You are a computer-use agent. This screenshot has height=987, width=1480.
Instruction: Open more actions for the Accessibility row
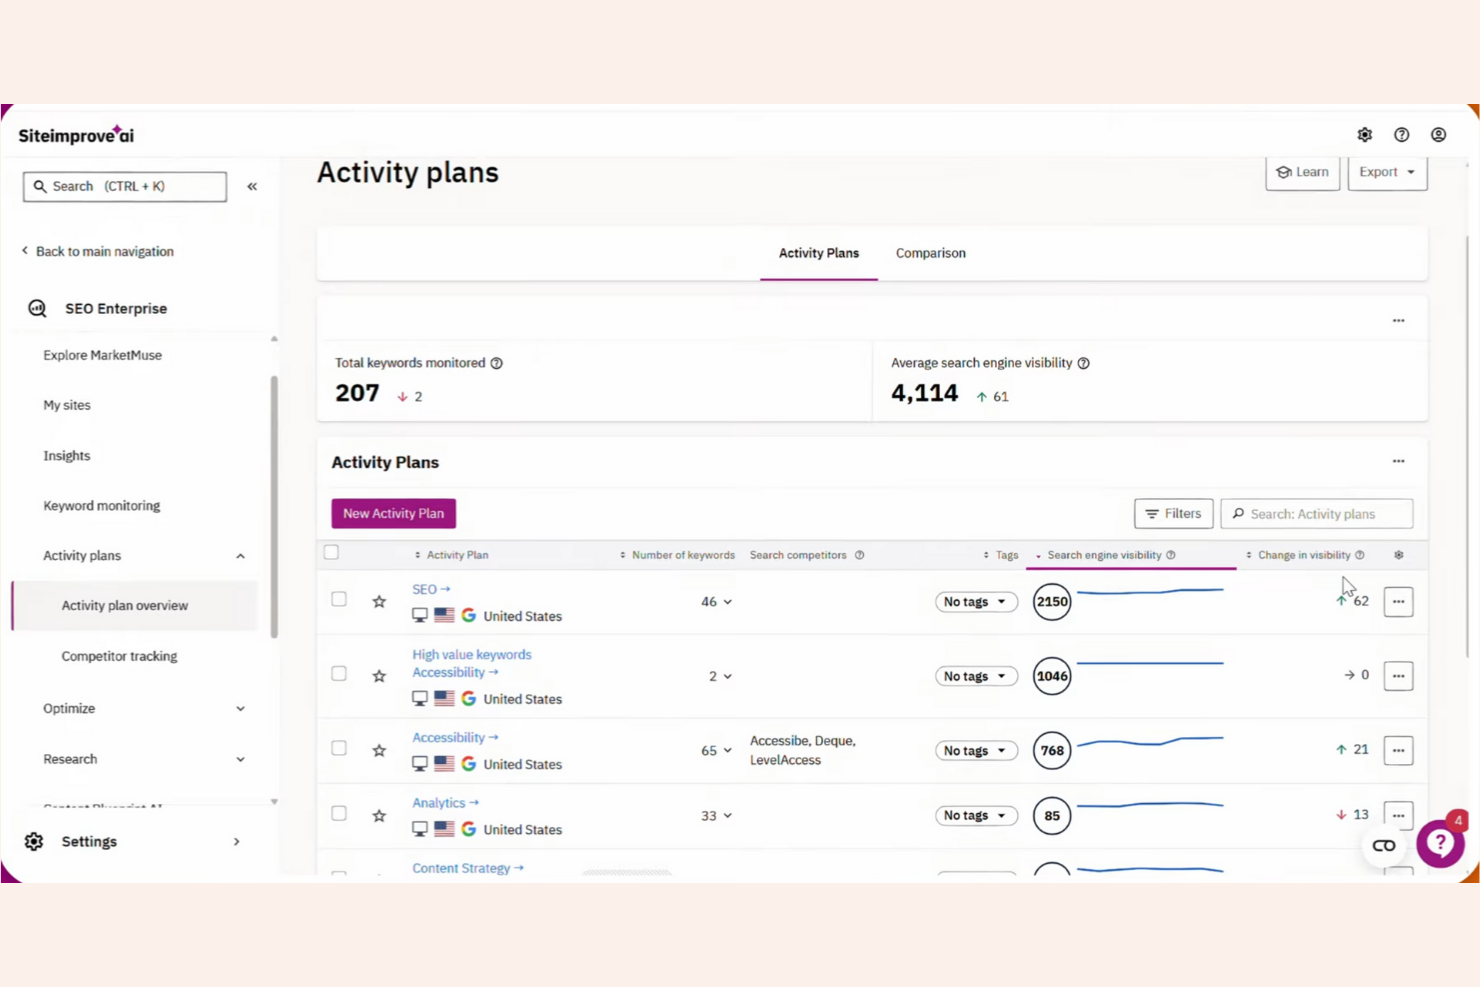(x=1398, y=750)
